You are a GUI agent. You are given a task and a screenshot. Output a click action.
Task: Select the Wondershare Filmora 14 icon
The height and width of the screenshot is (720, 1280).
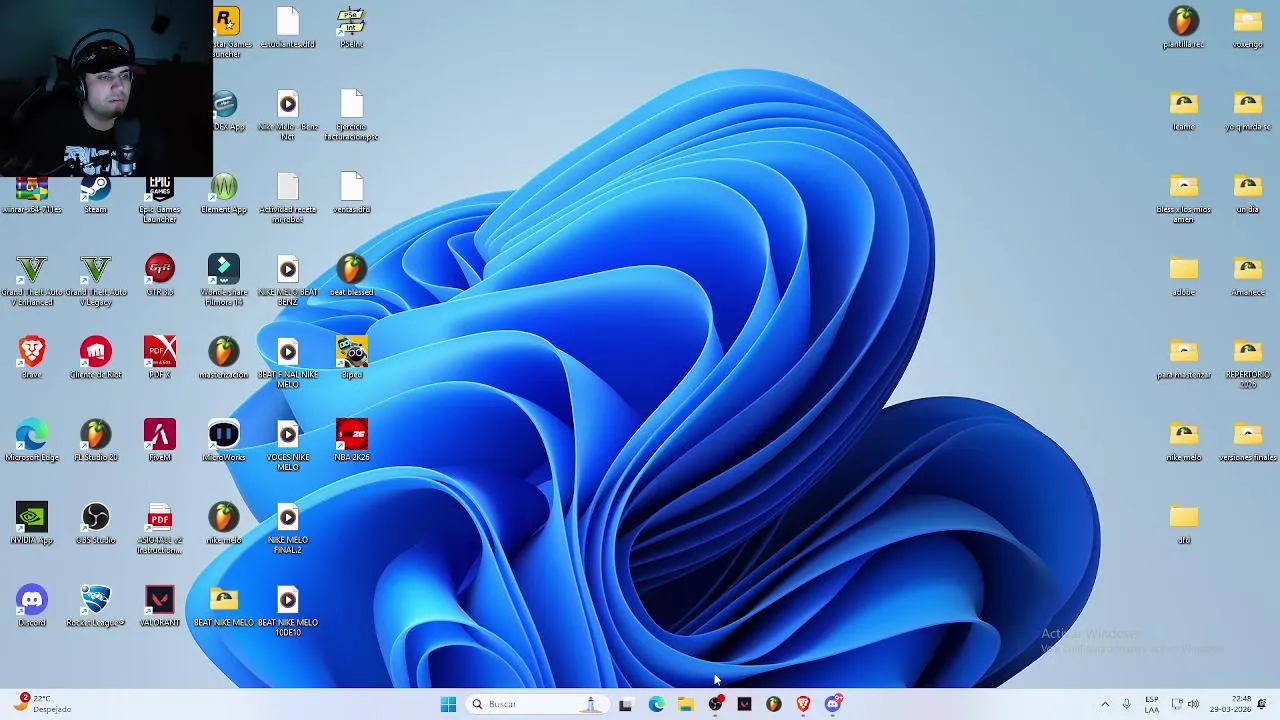point(224,280)
